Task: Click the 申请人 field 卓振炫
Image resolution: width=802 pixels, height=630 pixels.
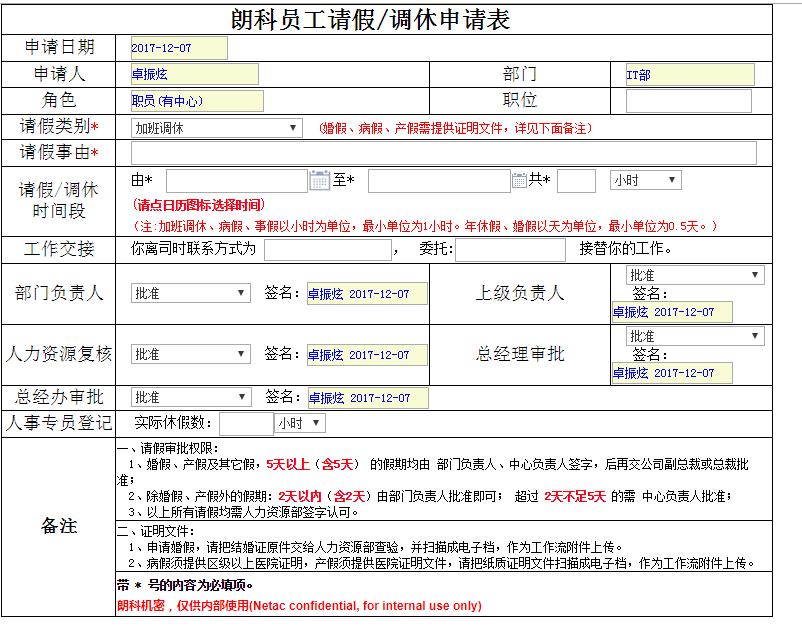Action: (195, 74)
